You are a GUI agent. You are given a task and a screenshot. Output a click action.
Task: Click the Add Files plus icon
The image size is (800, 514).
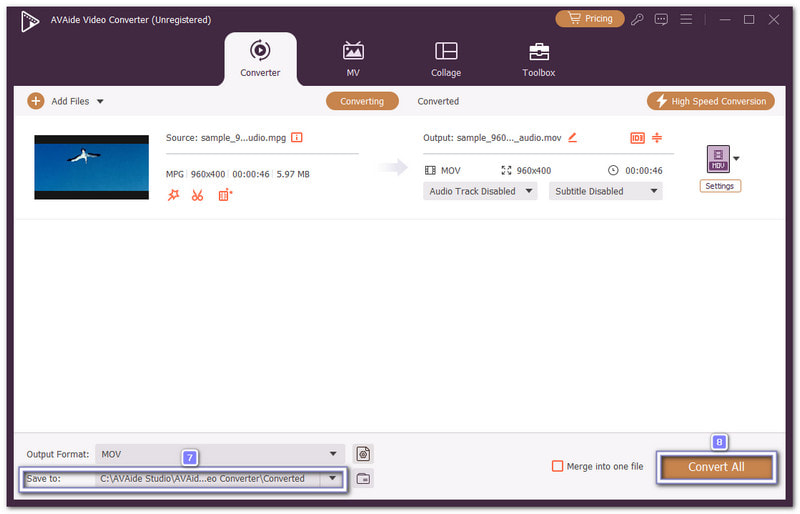(36, 101)
